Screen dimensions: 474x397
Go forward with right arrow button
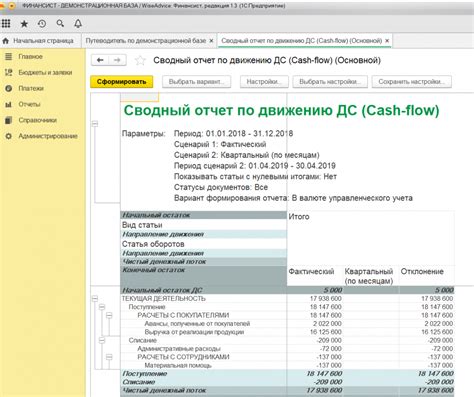pos(117,60)
